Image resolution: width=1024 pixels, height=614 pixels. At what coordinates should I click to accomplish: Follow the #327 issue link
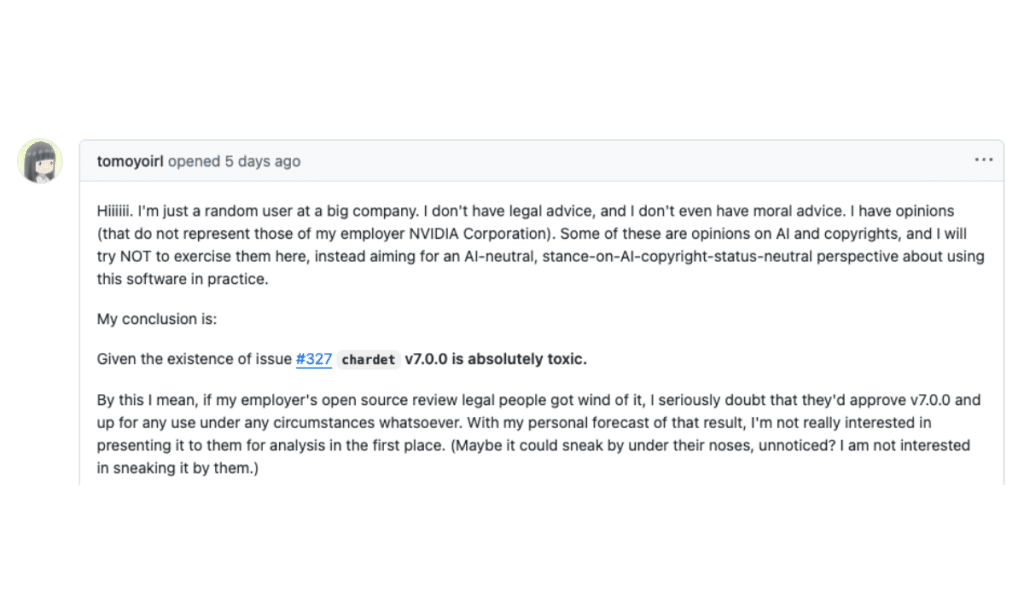pos(313,359)
